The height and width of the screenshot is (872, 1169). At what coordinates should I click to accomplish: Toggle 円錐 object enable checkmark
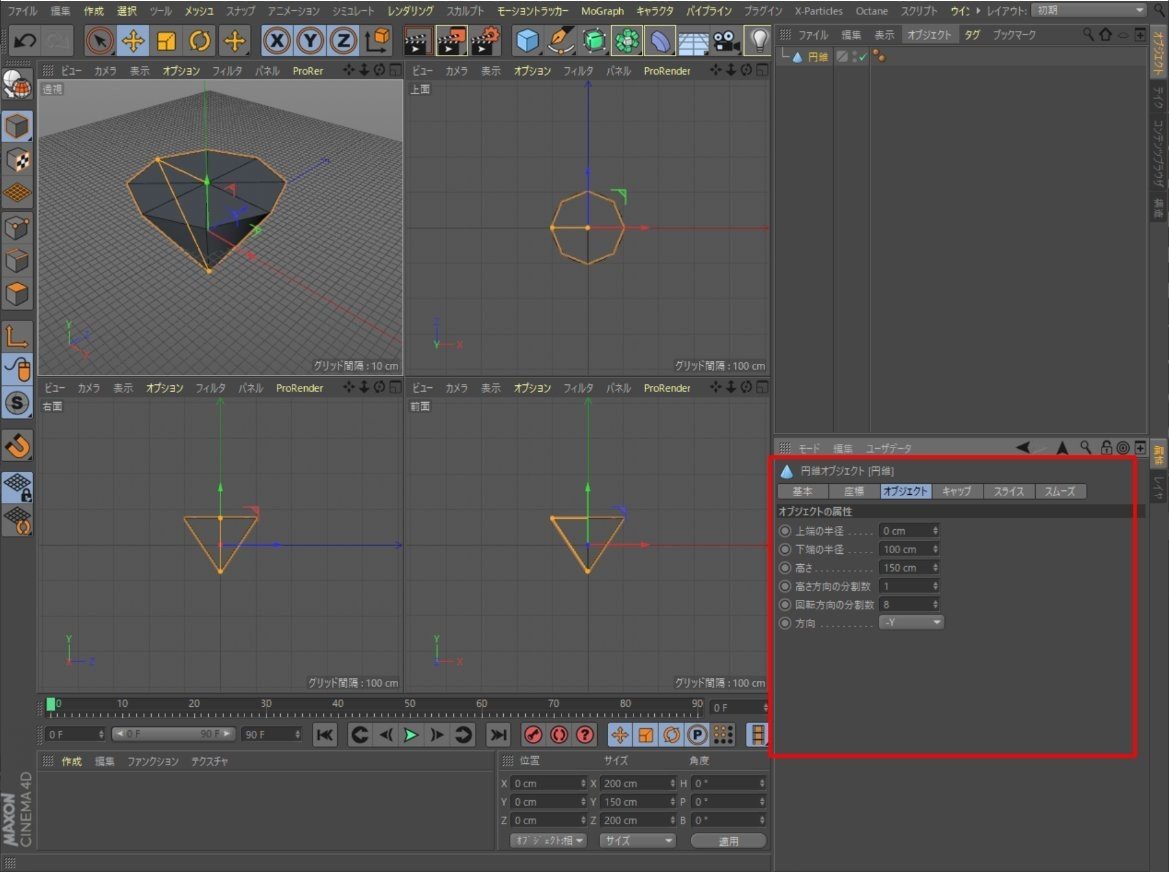pos(862,57)
